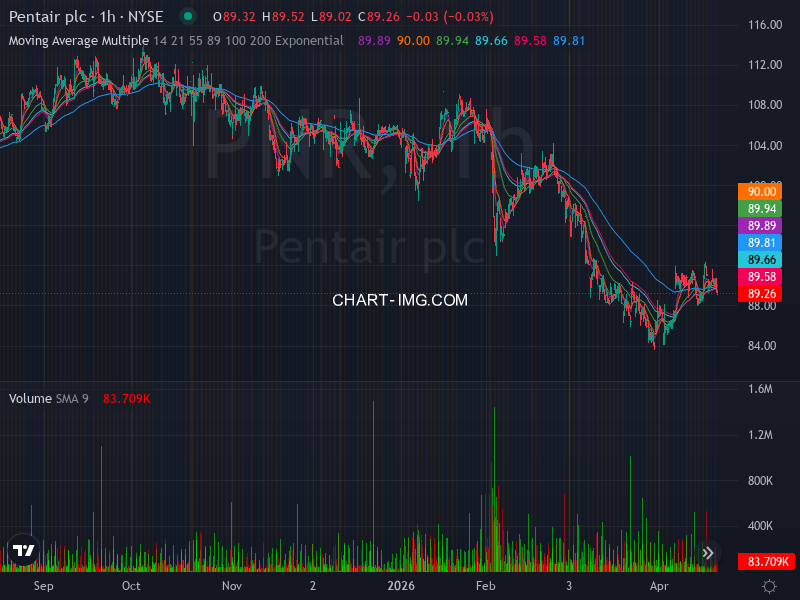Click the 2026 time axis label
Viewport: 800px width, 600px height.
(401, 586)
